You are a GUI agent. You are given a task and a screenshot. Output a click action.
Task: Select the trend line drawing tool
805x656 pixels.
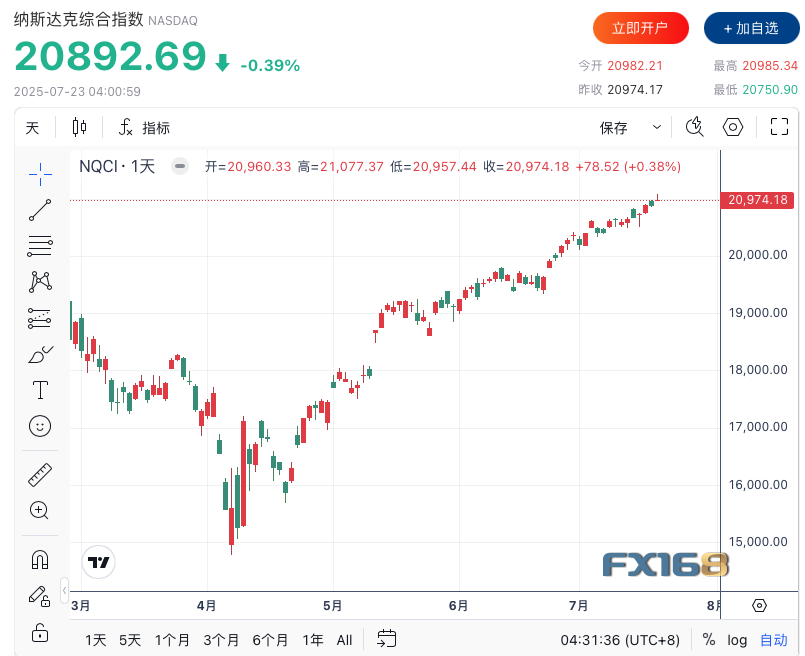coord(40,209)
